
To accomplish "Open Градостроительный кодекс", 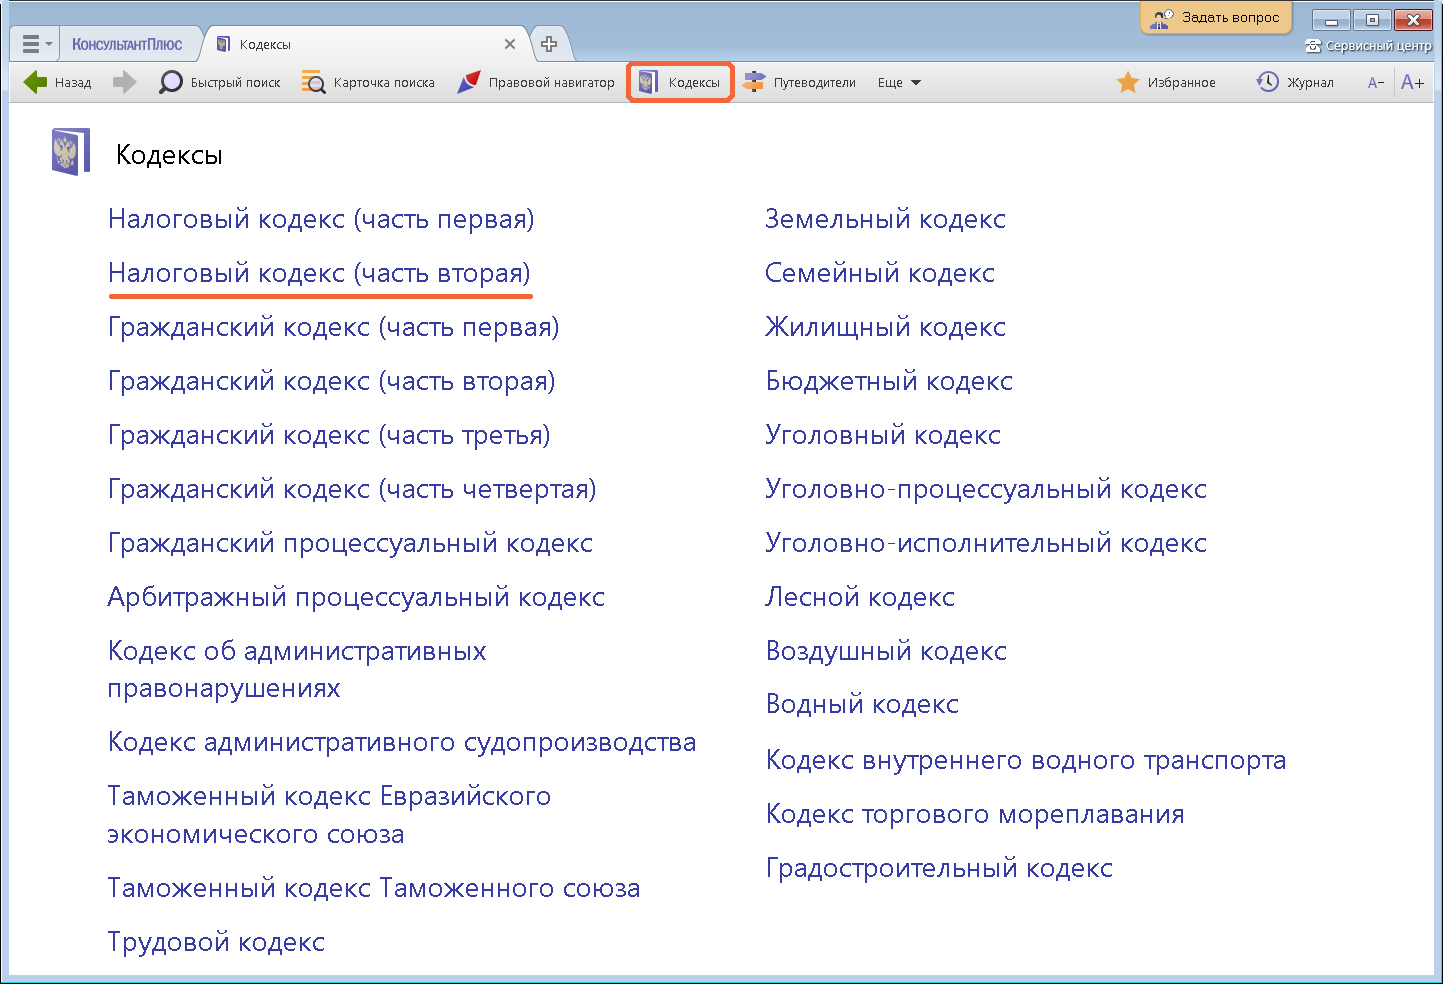I will [x=939, y=868].
